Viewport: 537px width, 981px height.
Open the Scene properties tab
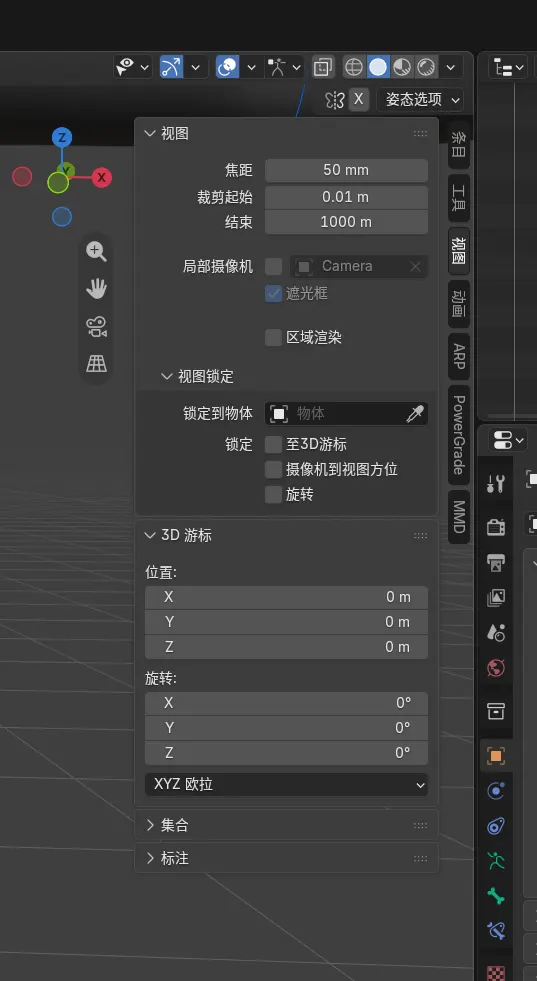tap(496, 633)
